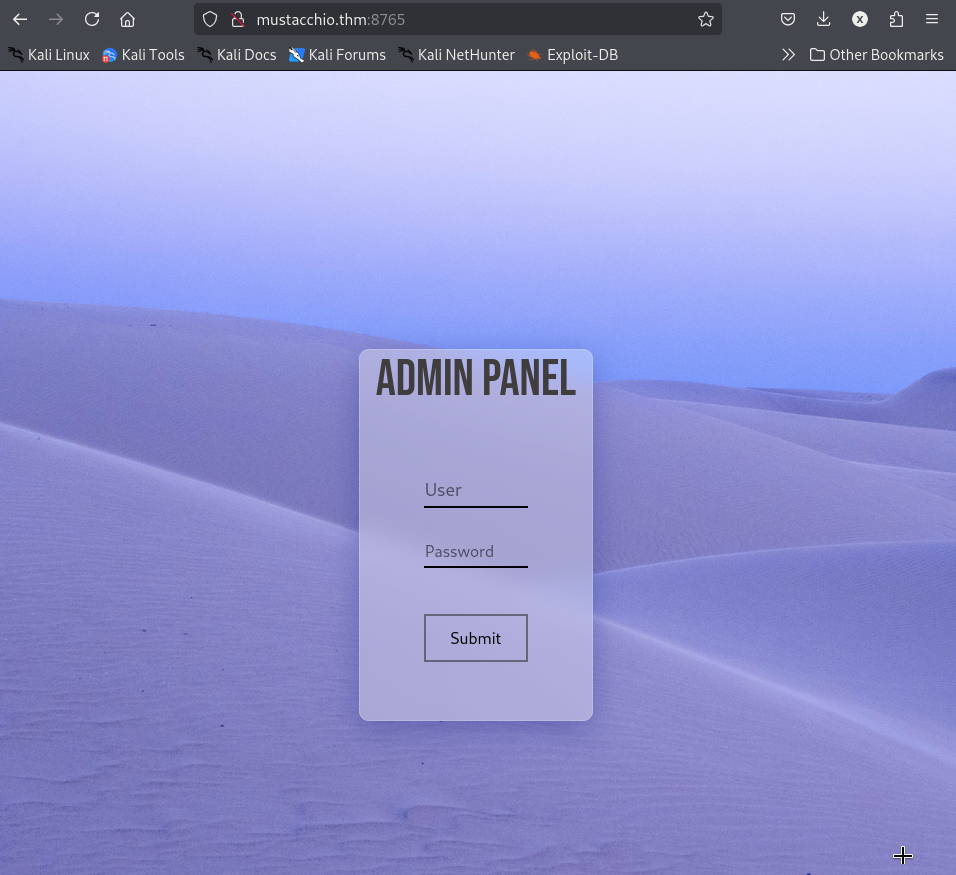Submit the Admin Panel login form
The width and height of the screenshot is (956, 875).
476,638
